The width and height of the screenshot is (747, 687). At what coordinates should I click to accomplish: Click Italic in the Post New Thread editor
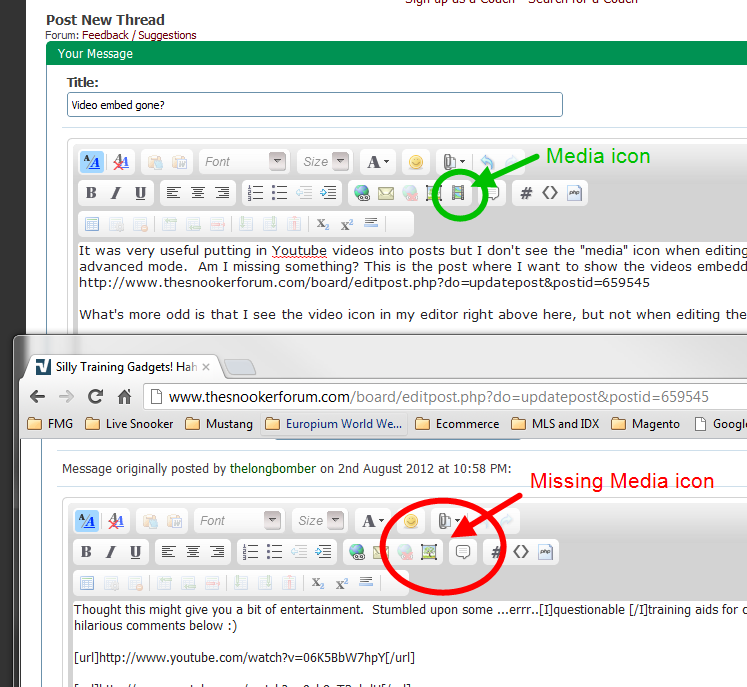tap(115, 193)
